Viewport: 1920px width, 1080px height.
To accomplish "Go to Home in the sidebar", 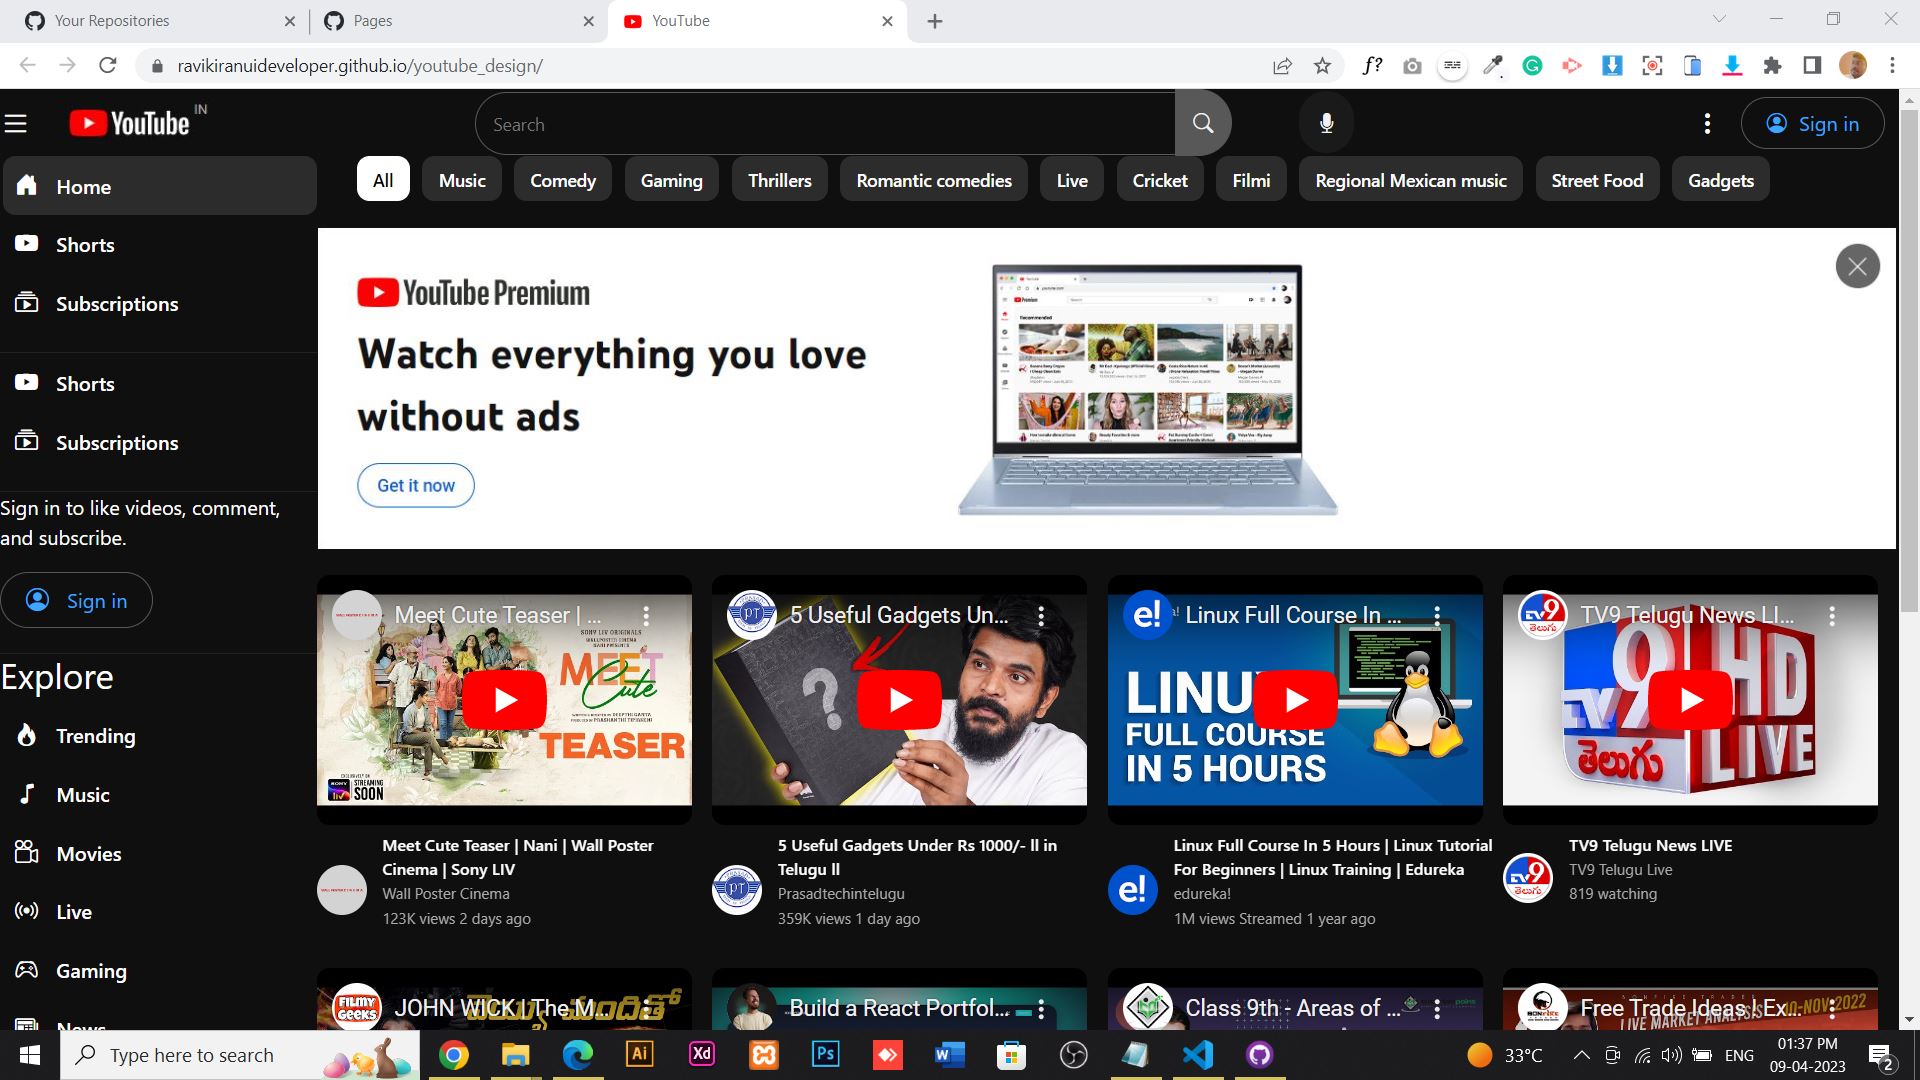I will pos(160,186).
